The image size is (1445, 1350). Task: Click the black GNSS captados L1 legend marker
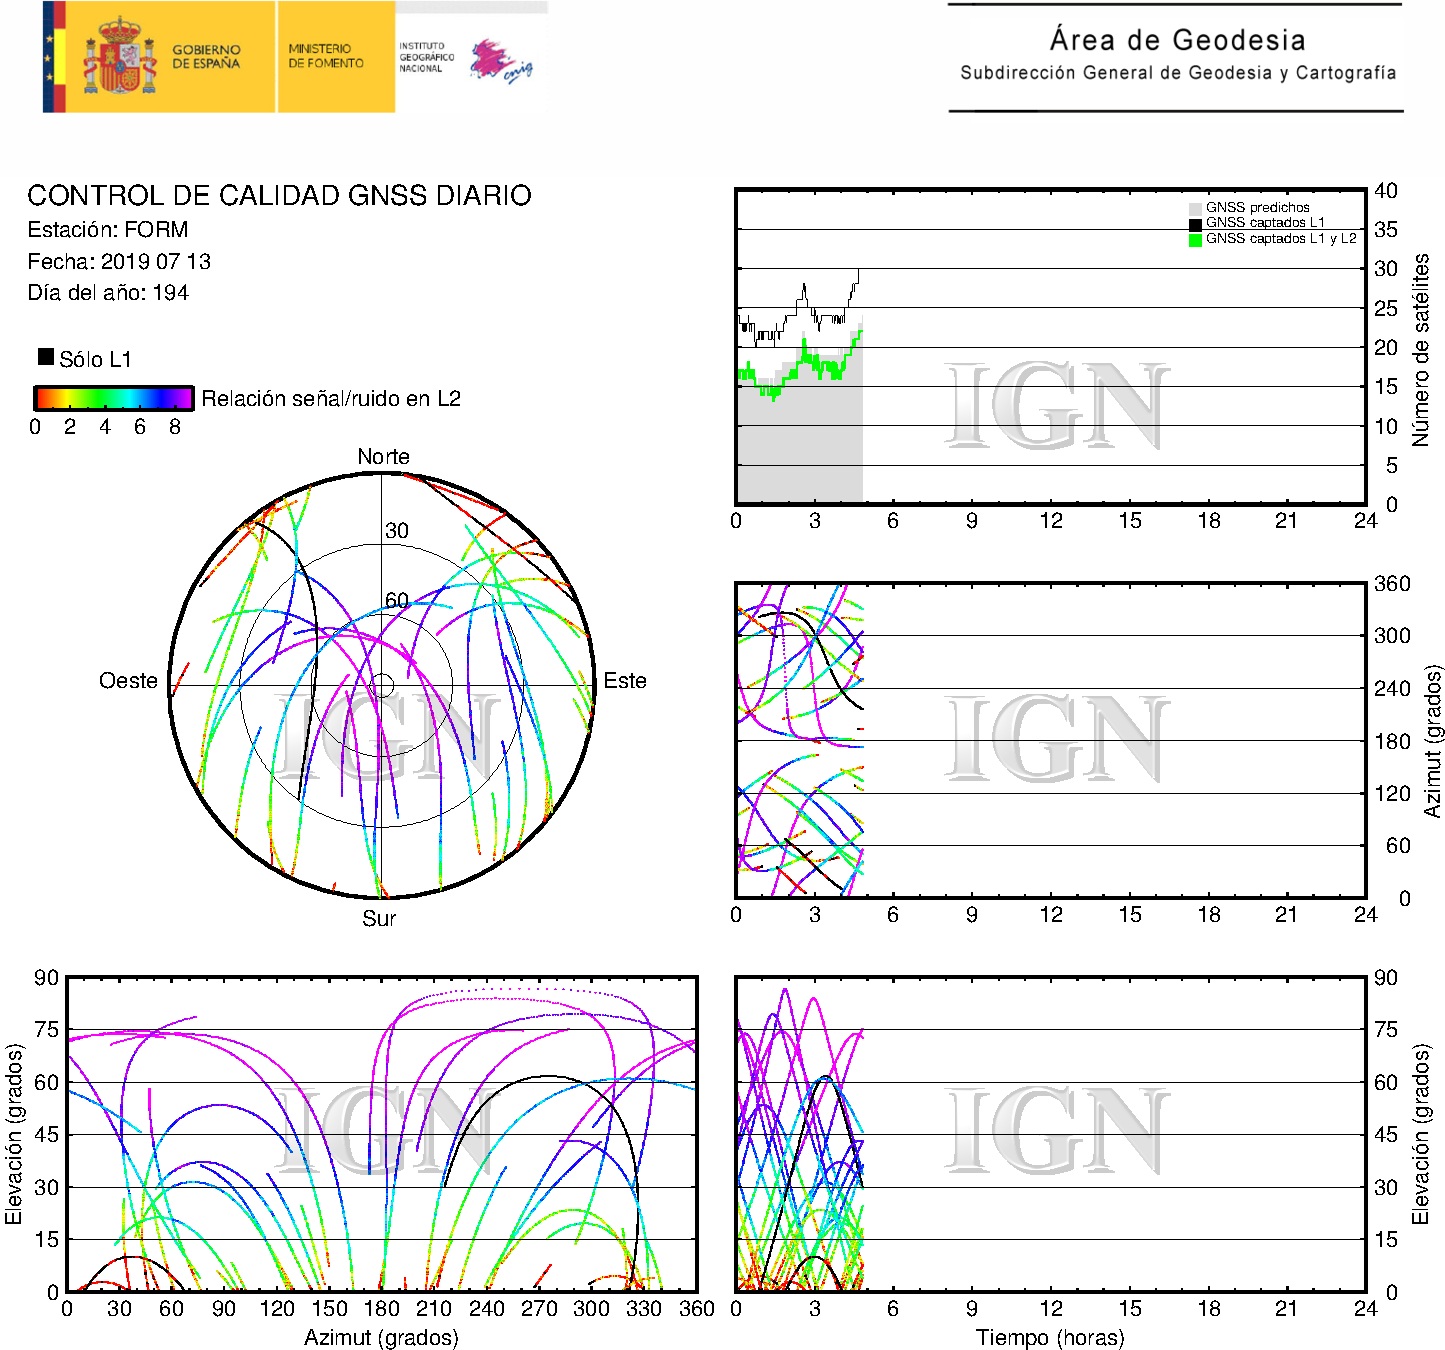(1195, 224)
